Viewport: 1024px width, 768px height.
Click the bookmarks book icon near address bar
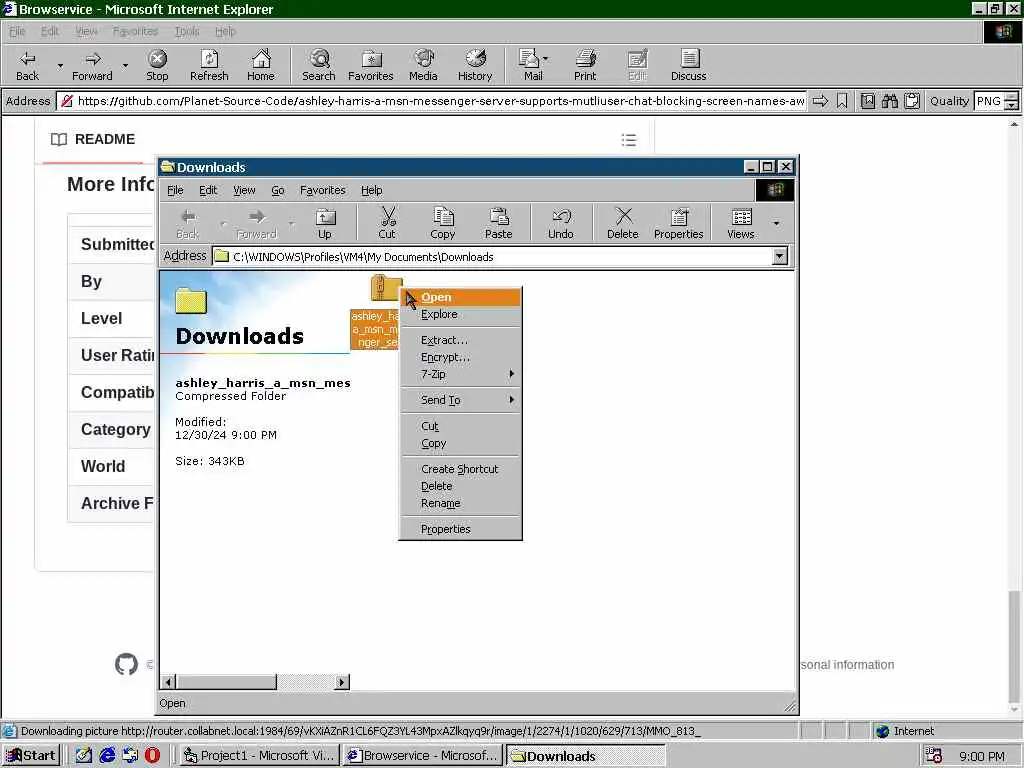pos(867,101)
